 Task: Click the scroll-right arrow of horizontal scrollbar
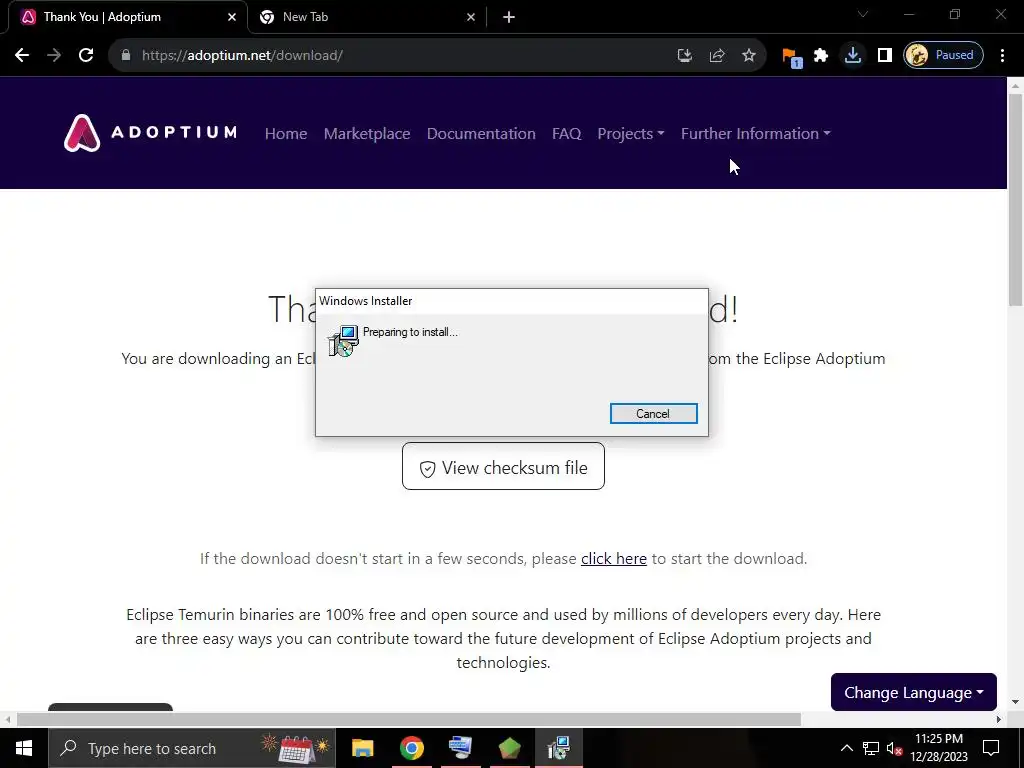[999, 720]
